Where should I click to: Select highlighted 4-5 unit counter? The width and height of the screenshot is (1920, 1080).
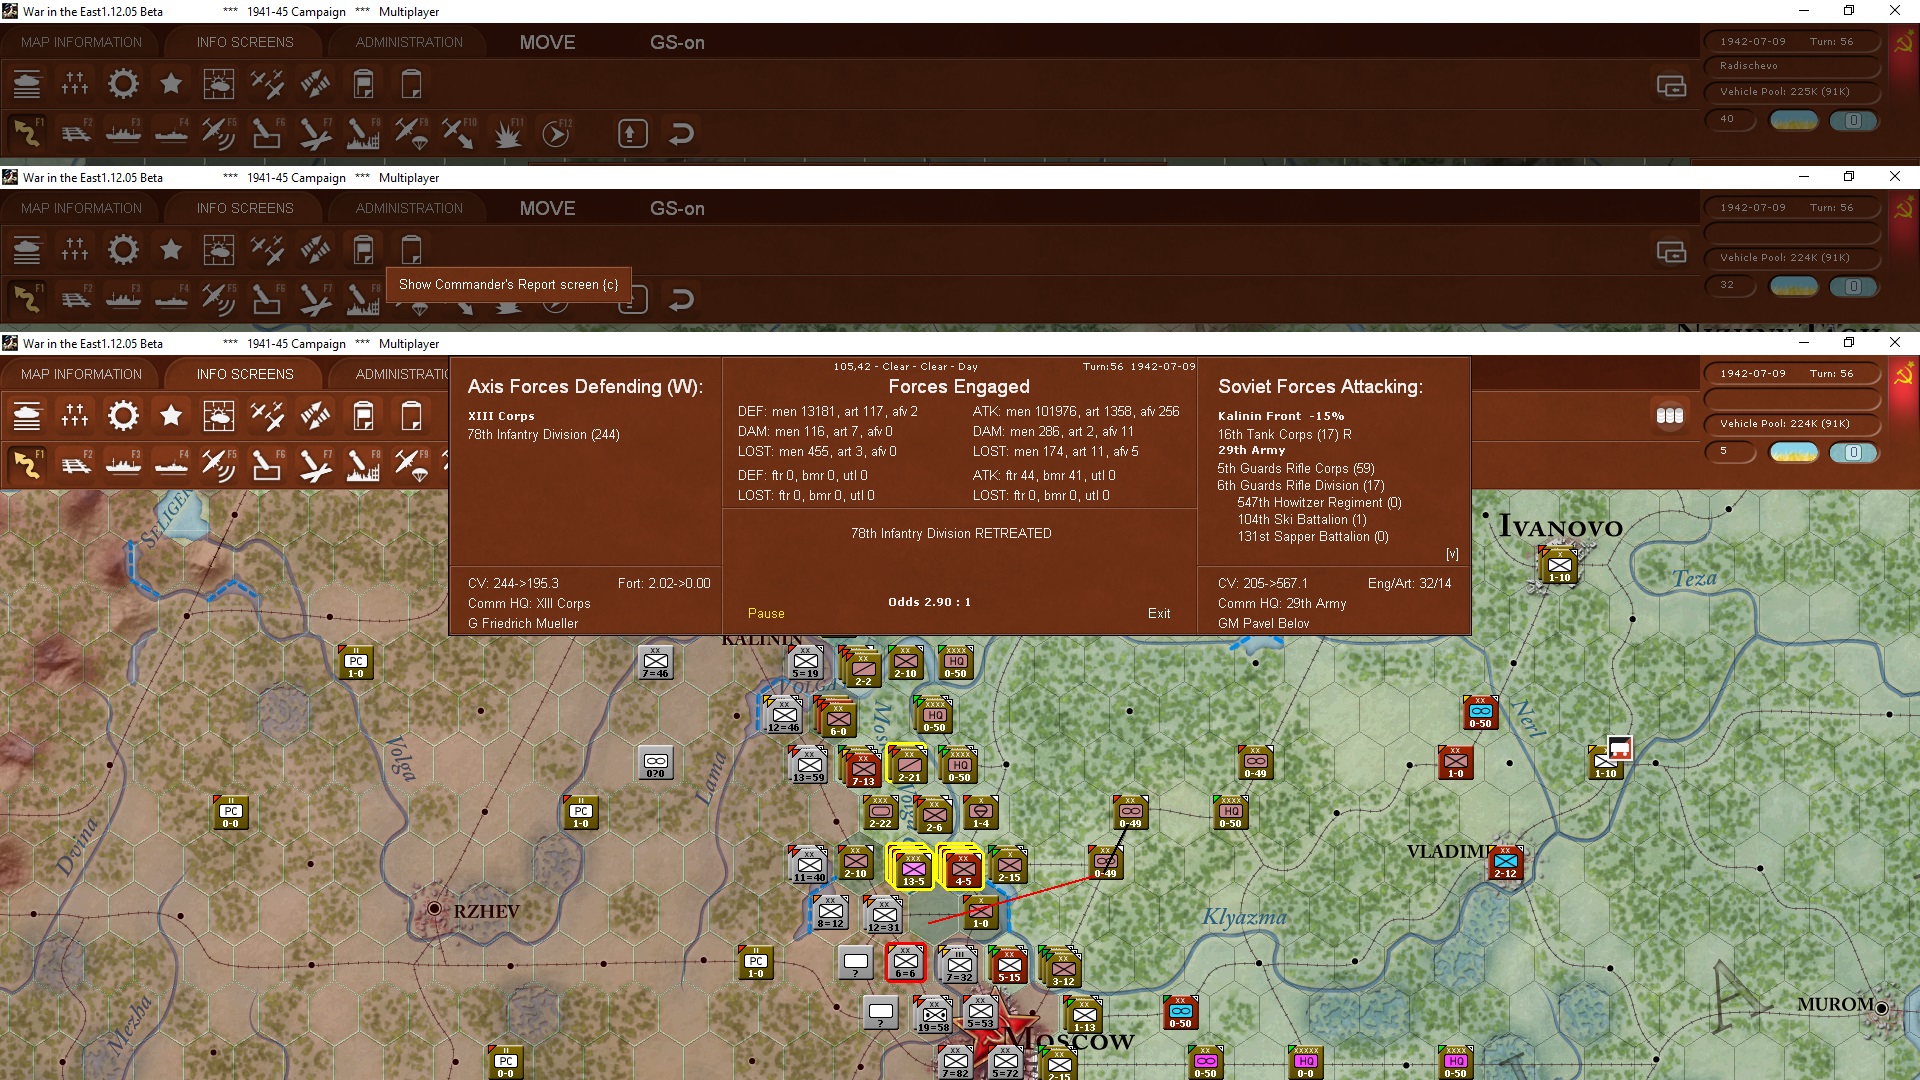(x=963, y=867)
